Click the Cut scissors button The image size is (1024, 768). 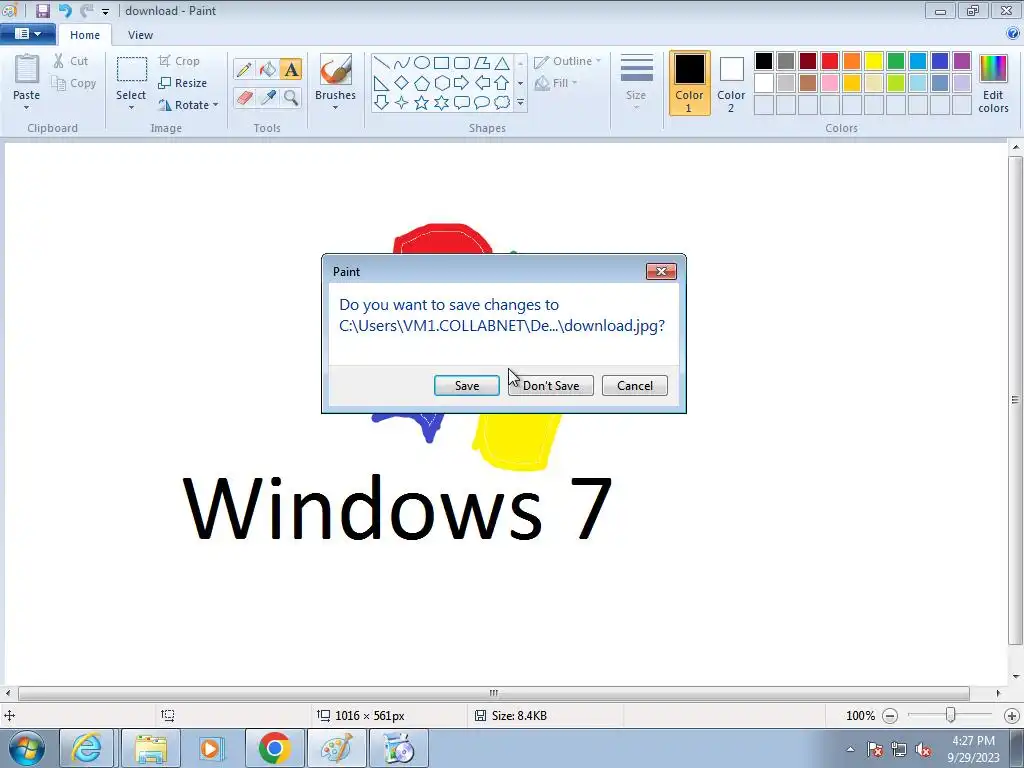(71, 61)
